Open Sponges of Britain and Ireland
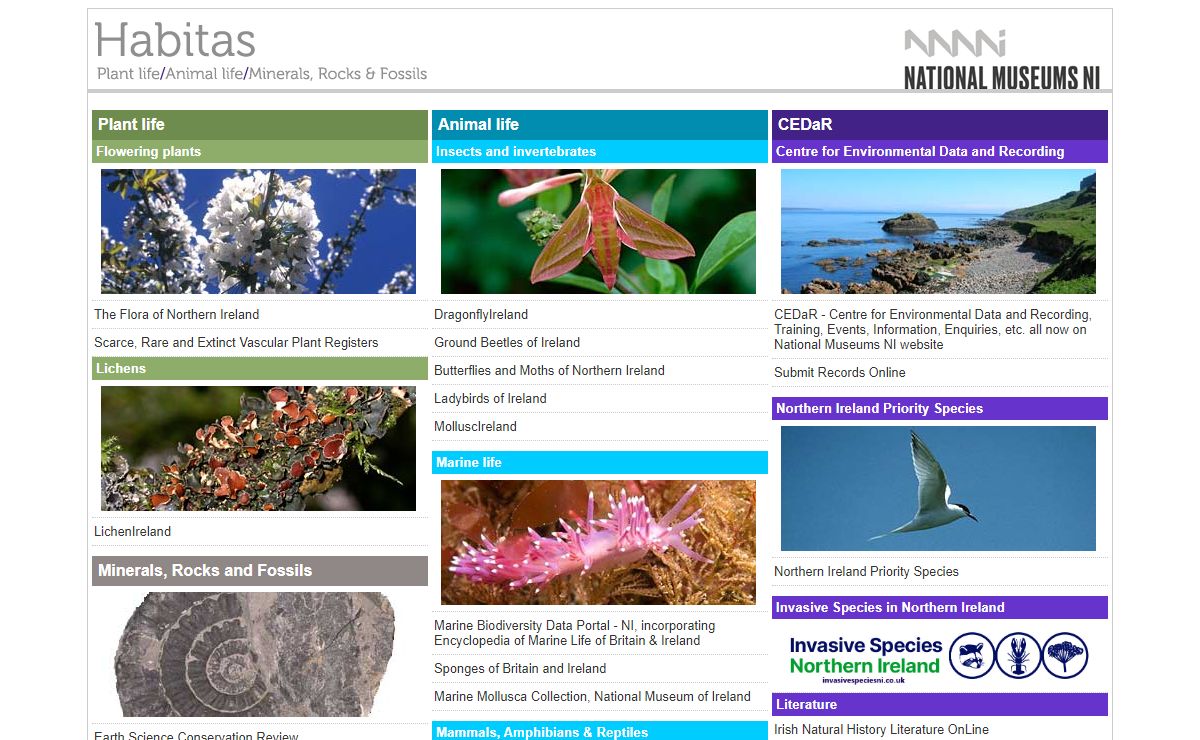Image resolution: width=1200 pixels, height=740 pixels. 520,668
